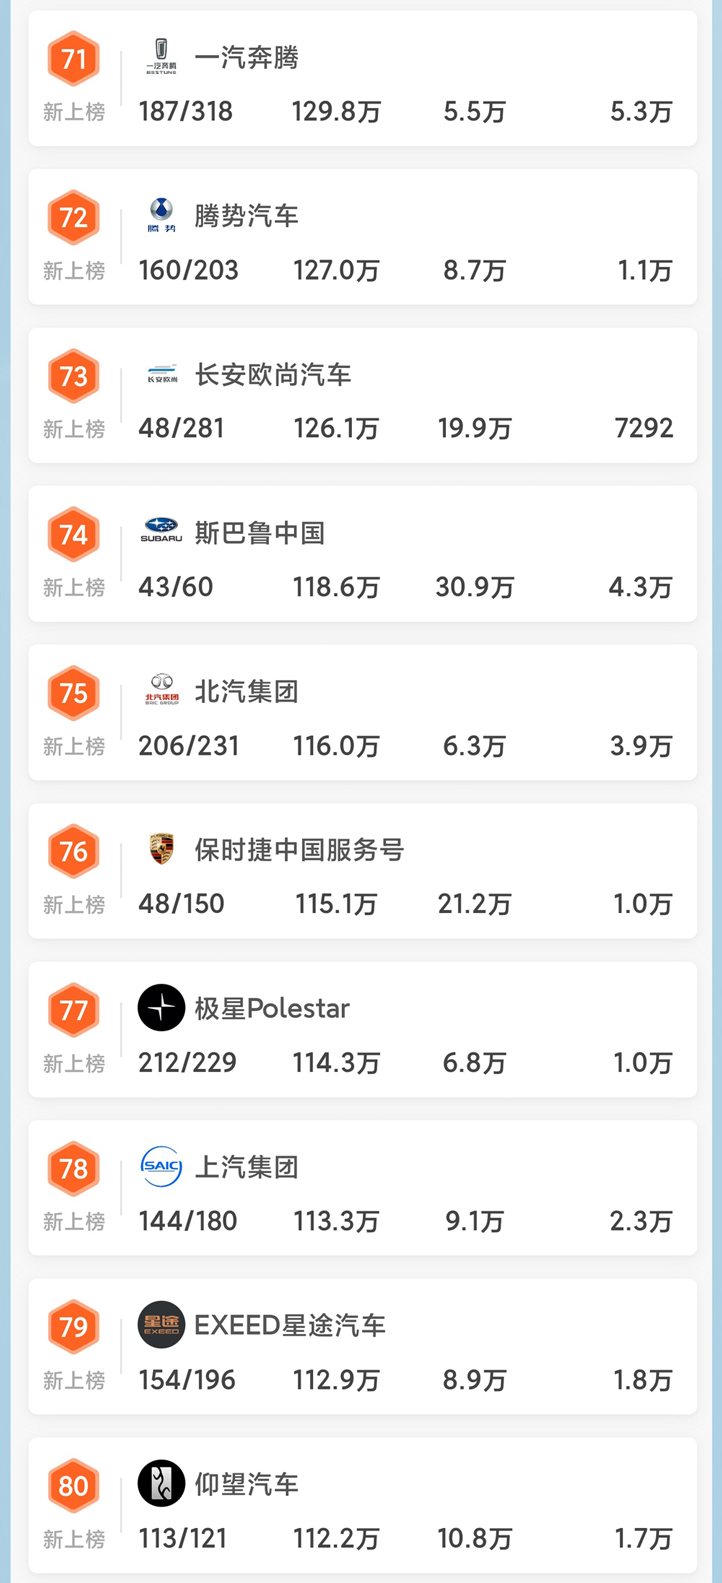Open the 极星Polestar account name link
722x1583 pixels.
click(272, 1008)
